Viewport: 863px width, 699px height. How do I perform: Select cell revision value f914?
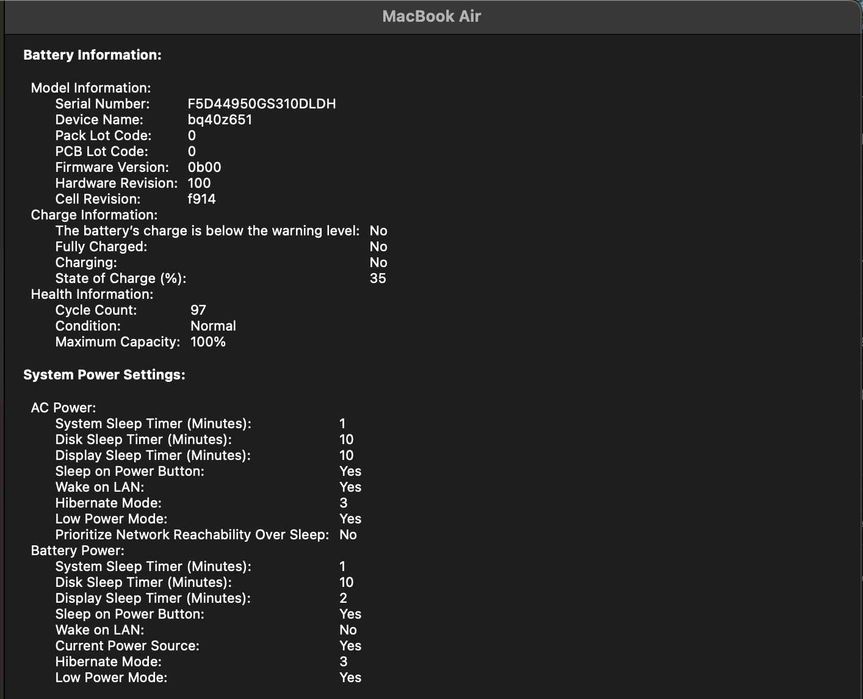pos(201,199)
